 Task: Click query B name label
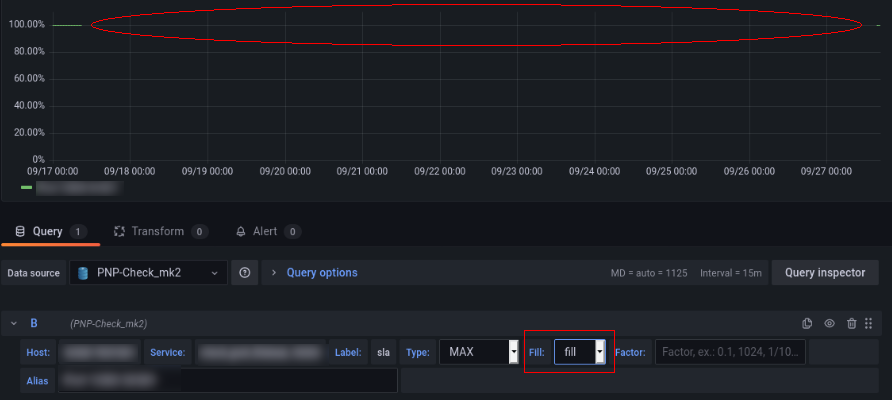point(34,323)
